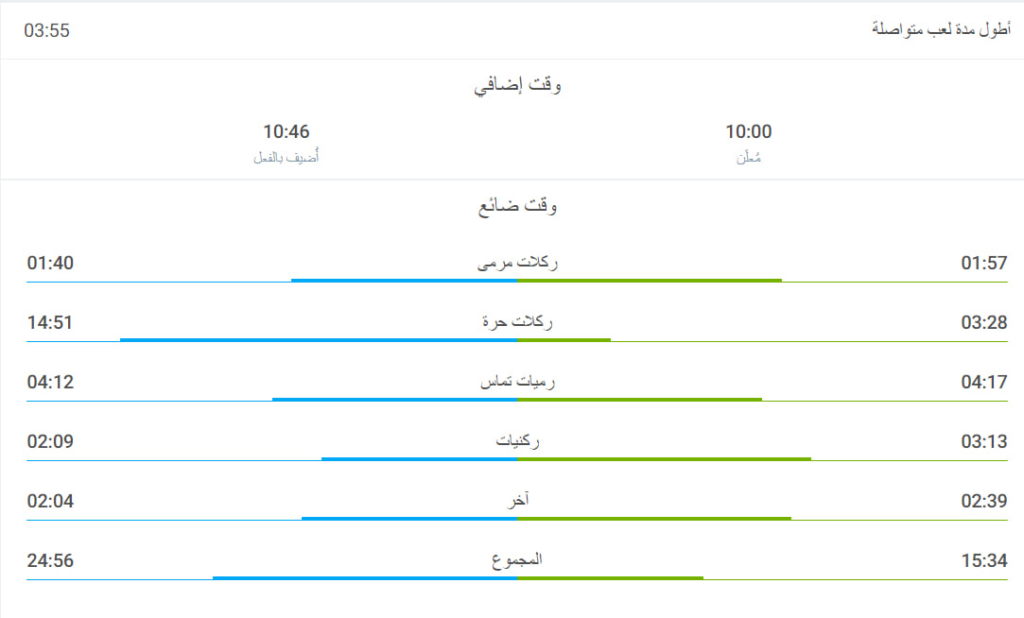
Task: Click the رميات تماس row label
Action: pos(517,382)
